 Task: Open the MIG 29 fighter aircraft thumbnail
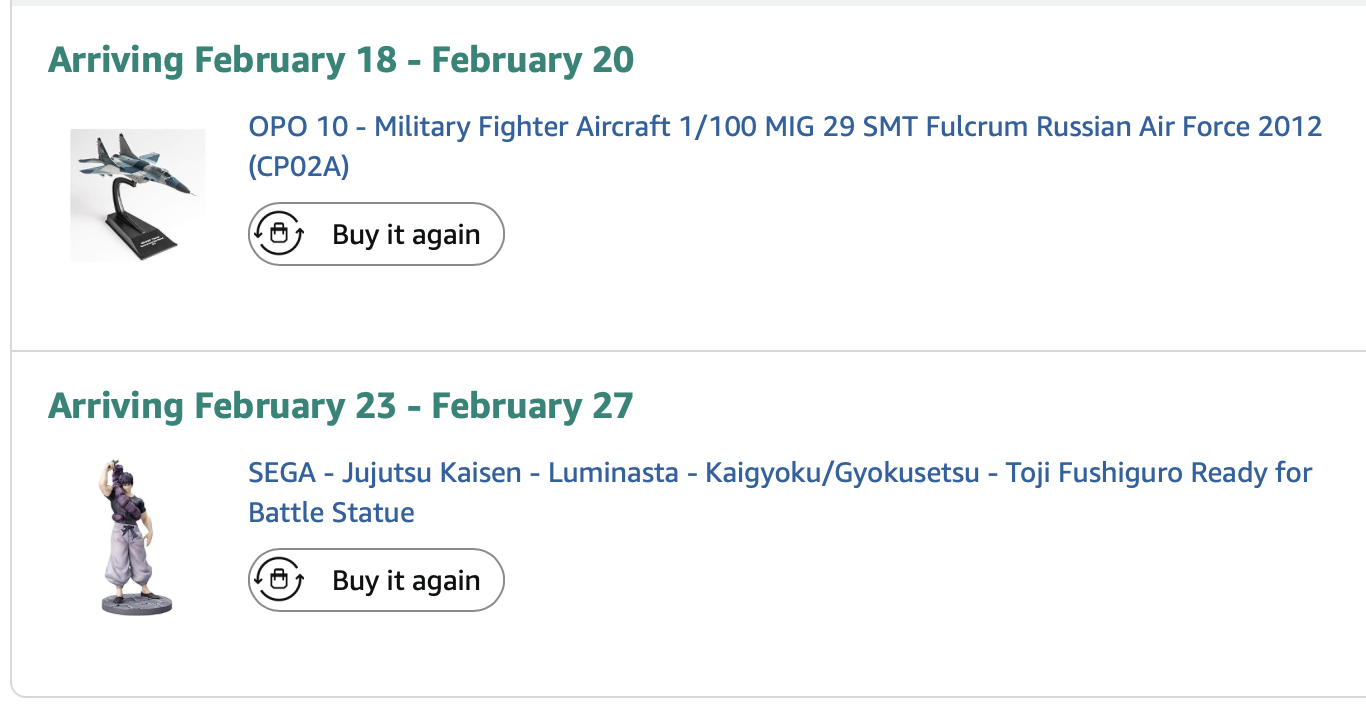tap(137, 195)
